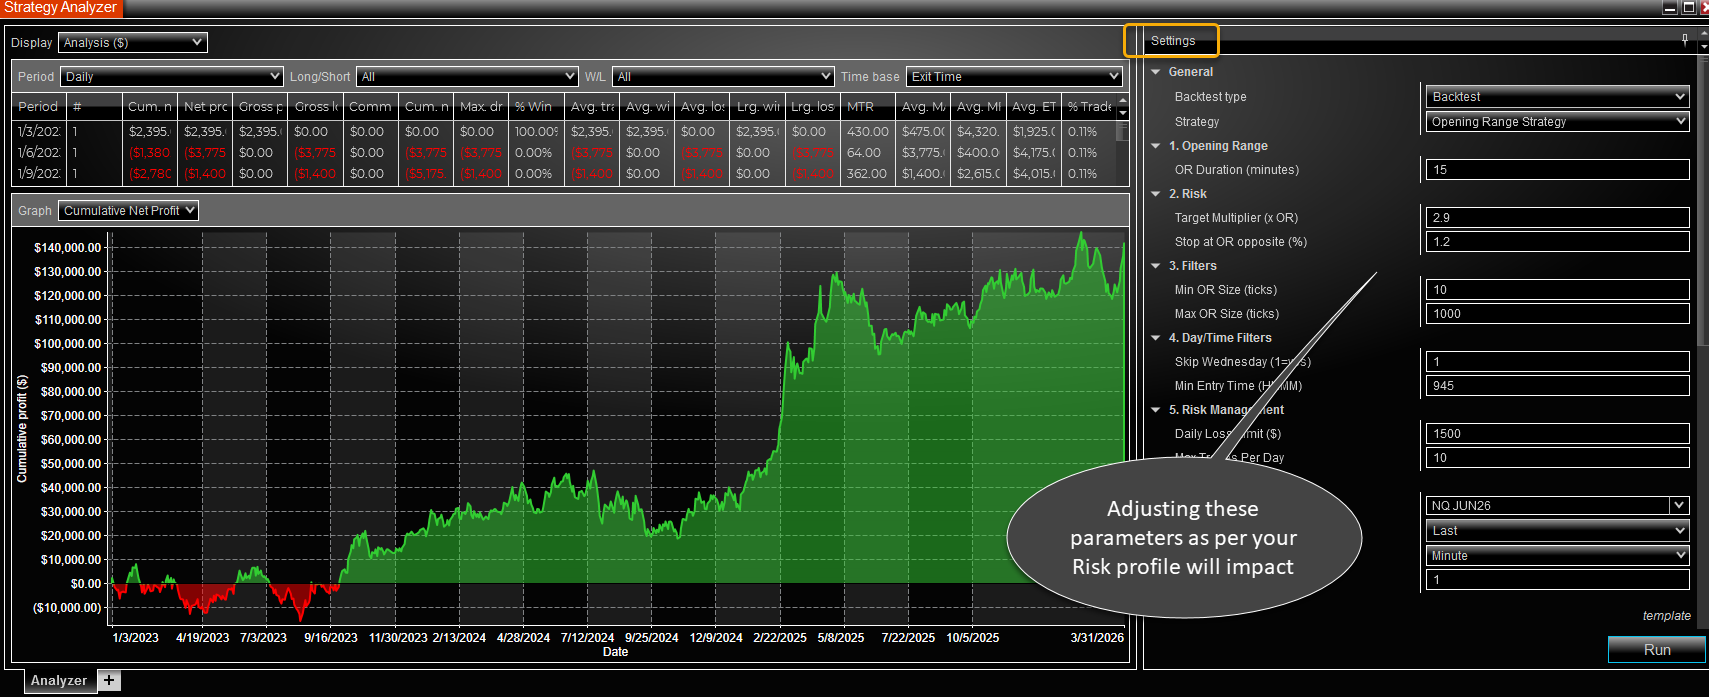Image resolution: width=1709 pixels, height=697 pixels.
Task: Click the 100.00% win cell
Action: click(x=537, y=132)
